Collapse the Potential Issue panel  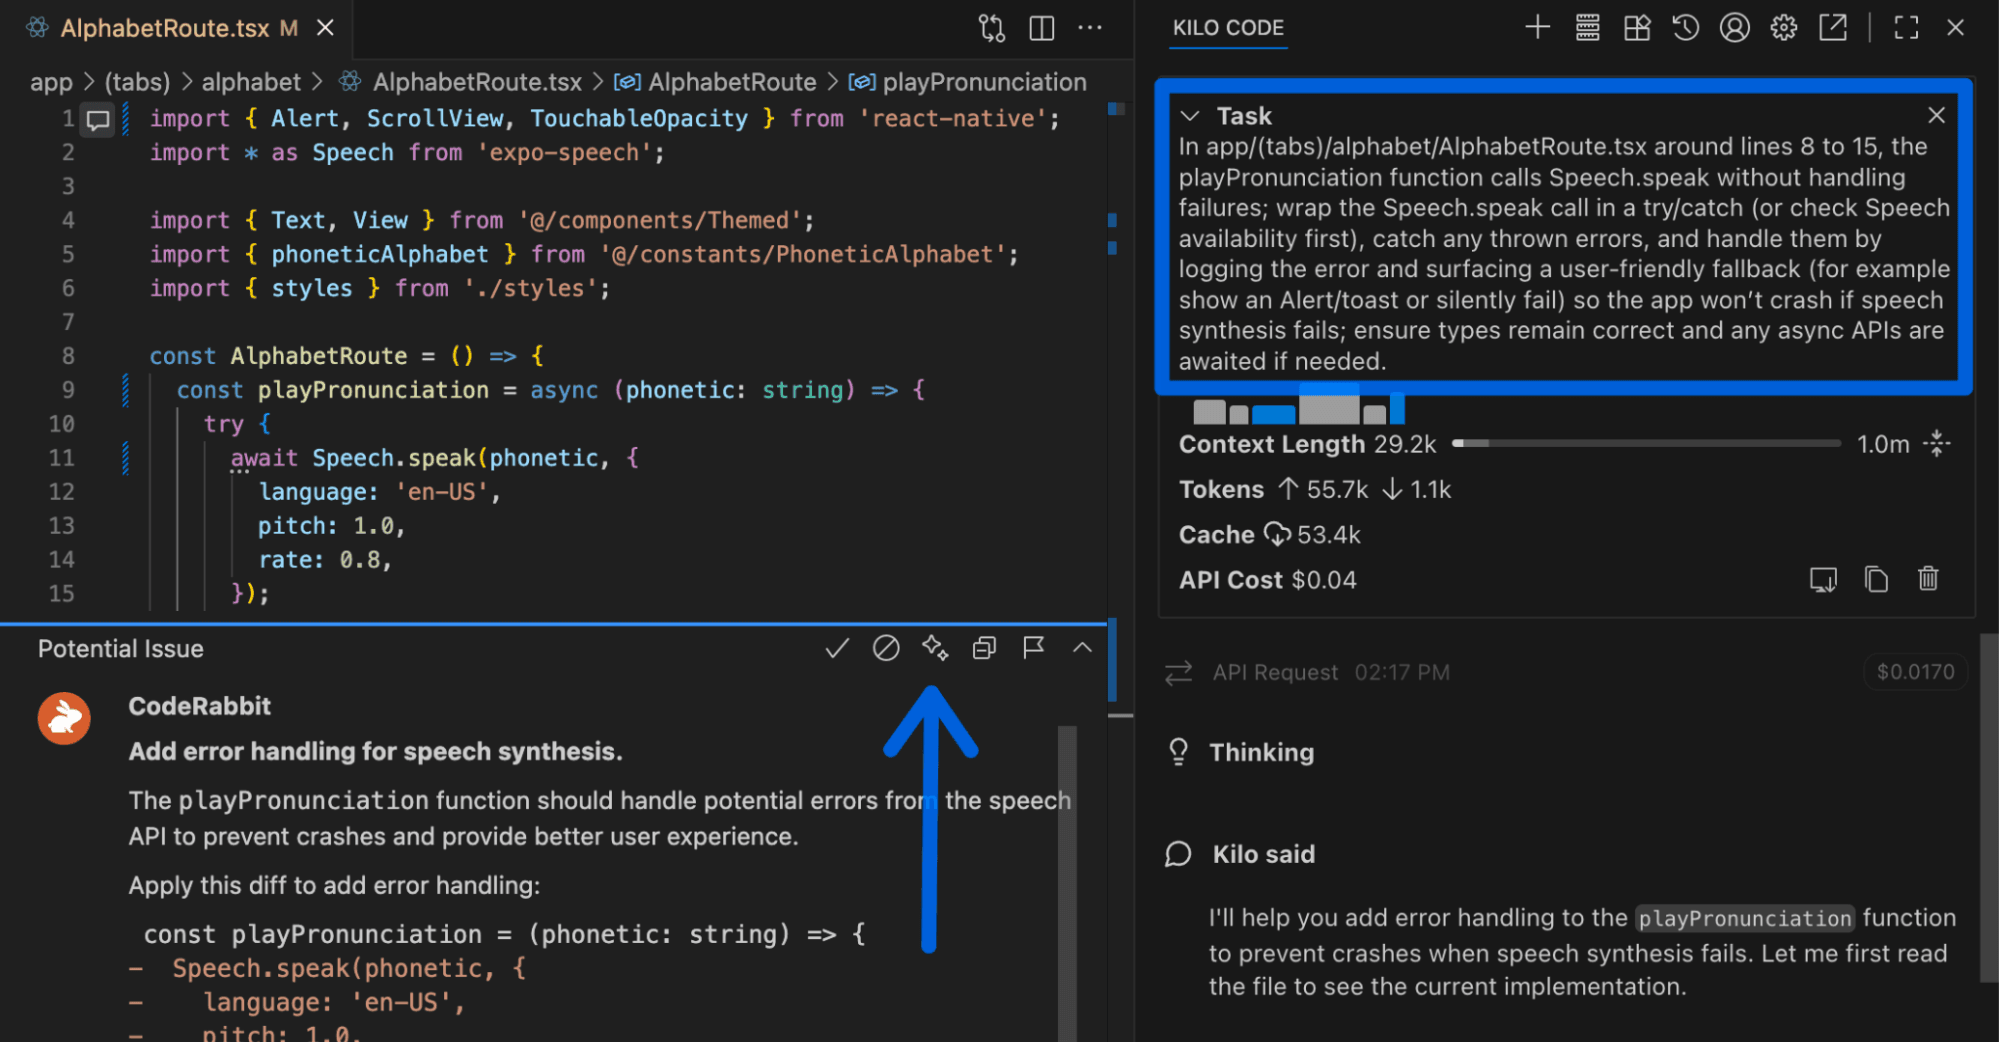point(1082,648)
